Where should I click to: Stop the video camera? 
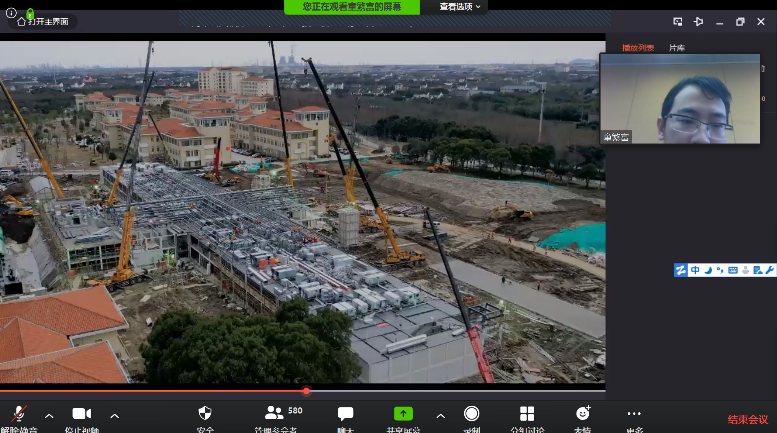pyautogui.click(x=81, y=413)
